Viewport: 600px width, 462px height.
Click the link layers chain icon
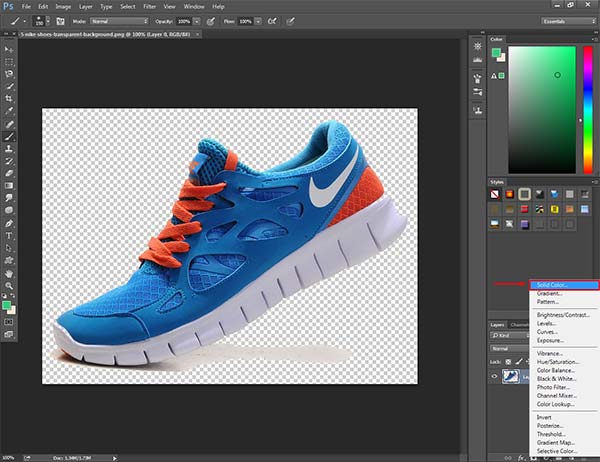tap(508, 458)
